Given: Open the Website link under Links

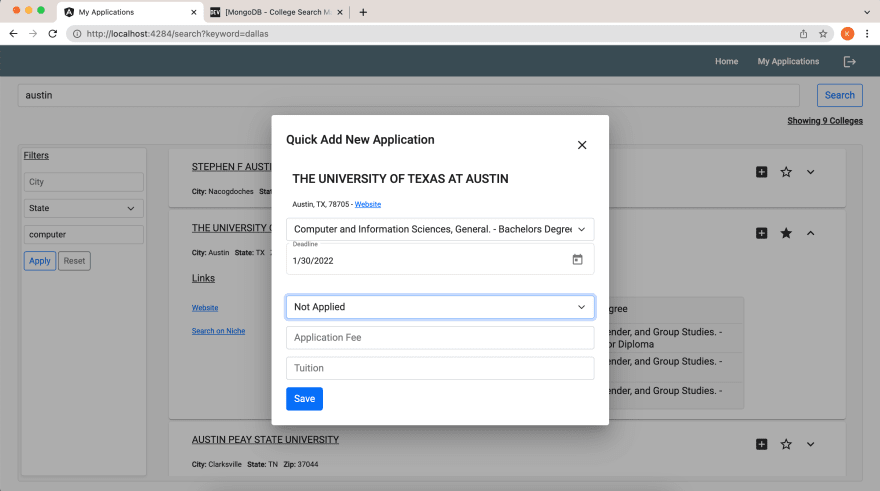Looking at the screenshot, I should click(x=205, y=308).
